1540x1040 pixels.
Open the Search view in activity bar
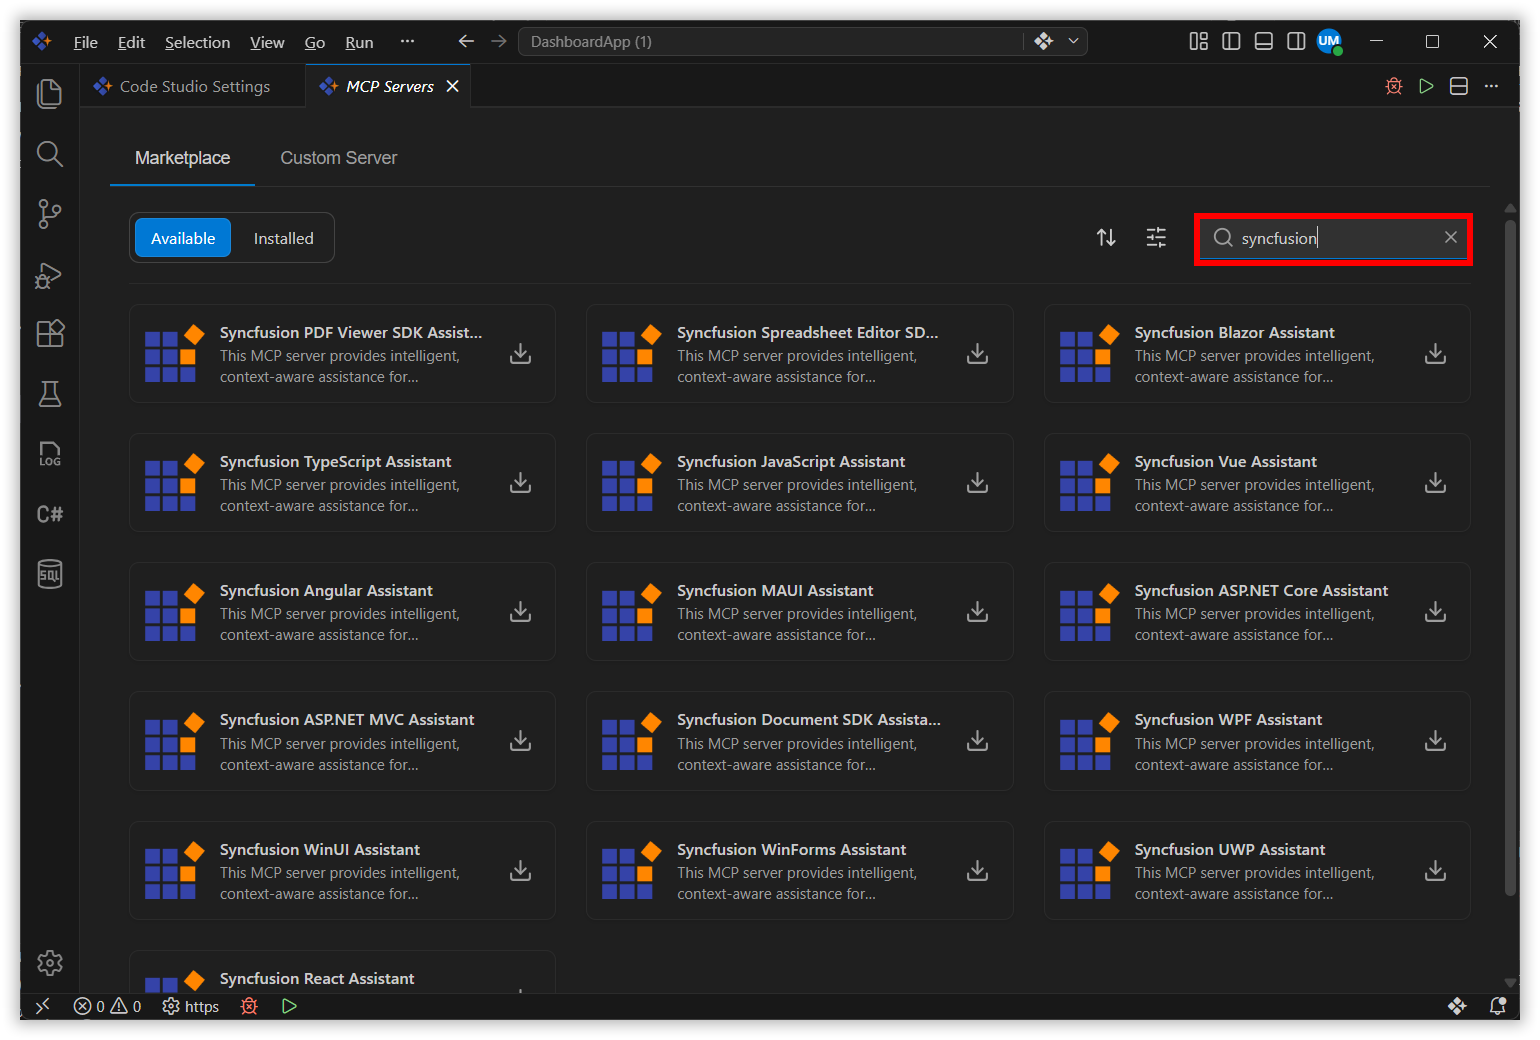click(49, 154)
